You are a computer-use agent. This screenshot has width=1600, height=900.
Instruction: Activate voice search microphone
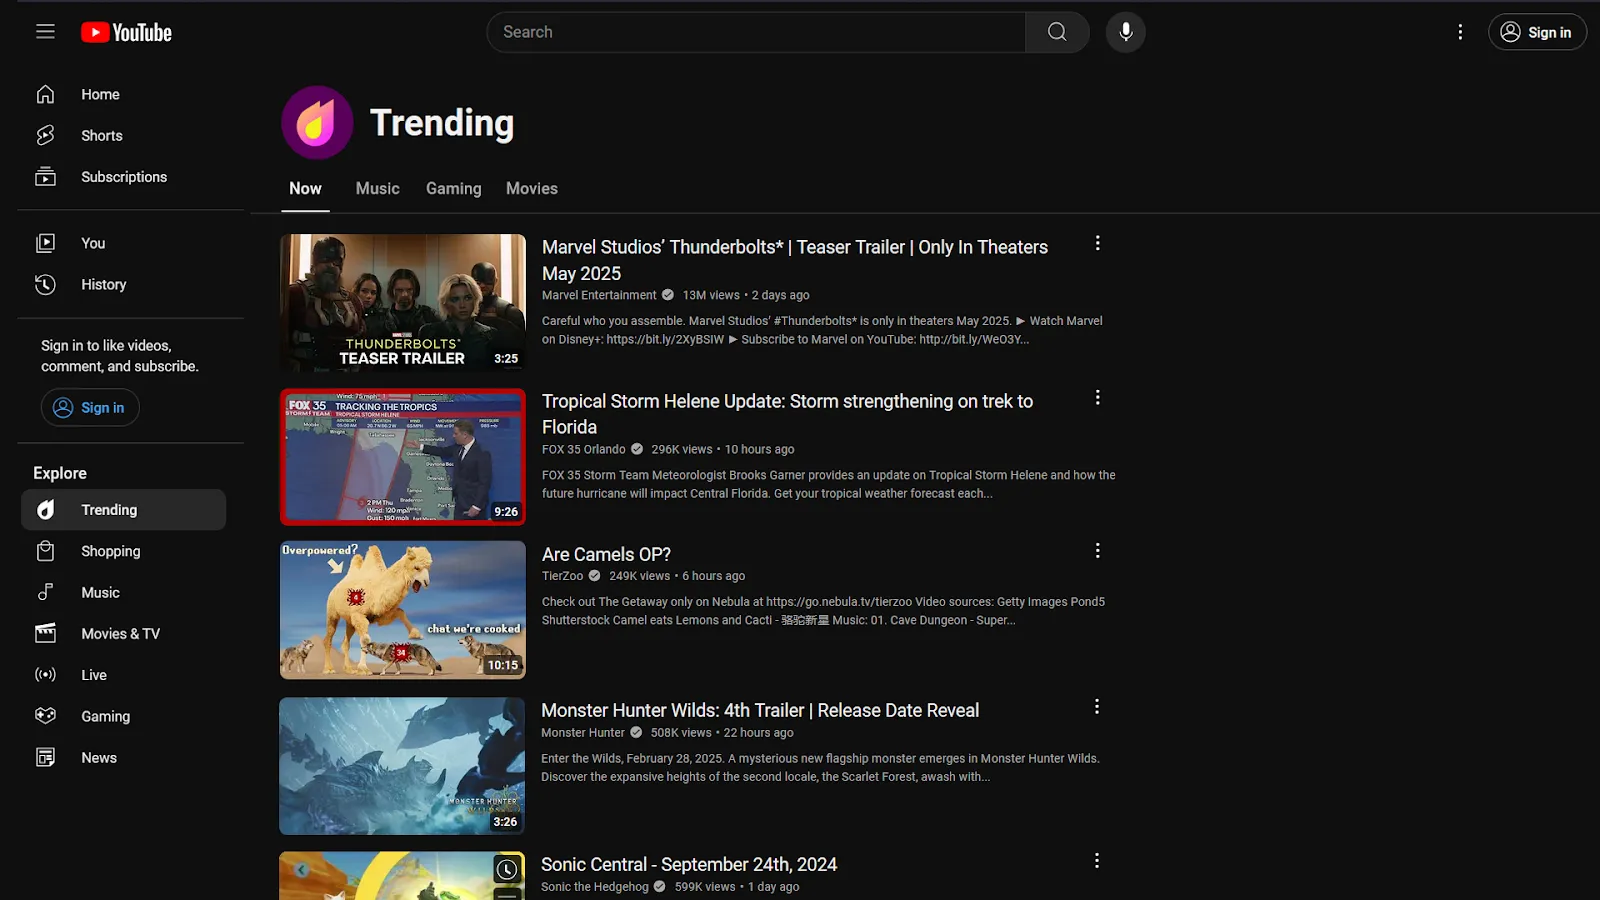(x=1125, y=32)
